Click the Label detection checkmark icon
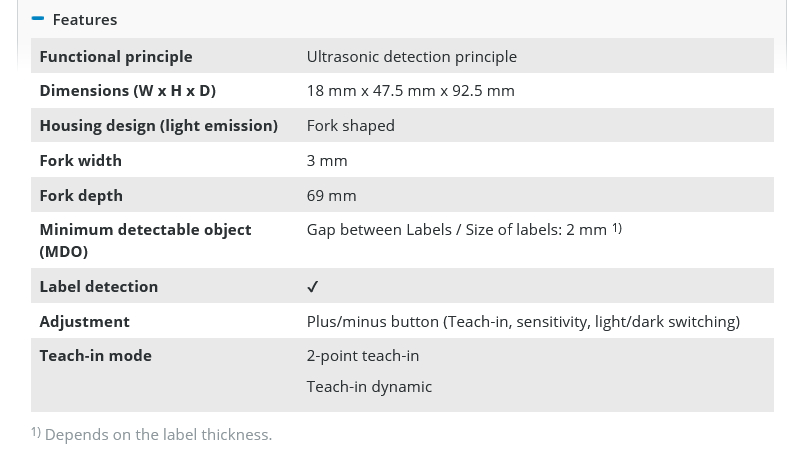The width and height of the screenshot is (800, 452). click(x=313, y=287)
